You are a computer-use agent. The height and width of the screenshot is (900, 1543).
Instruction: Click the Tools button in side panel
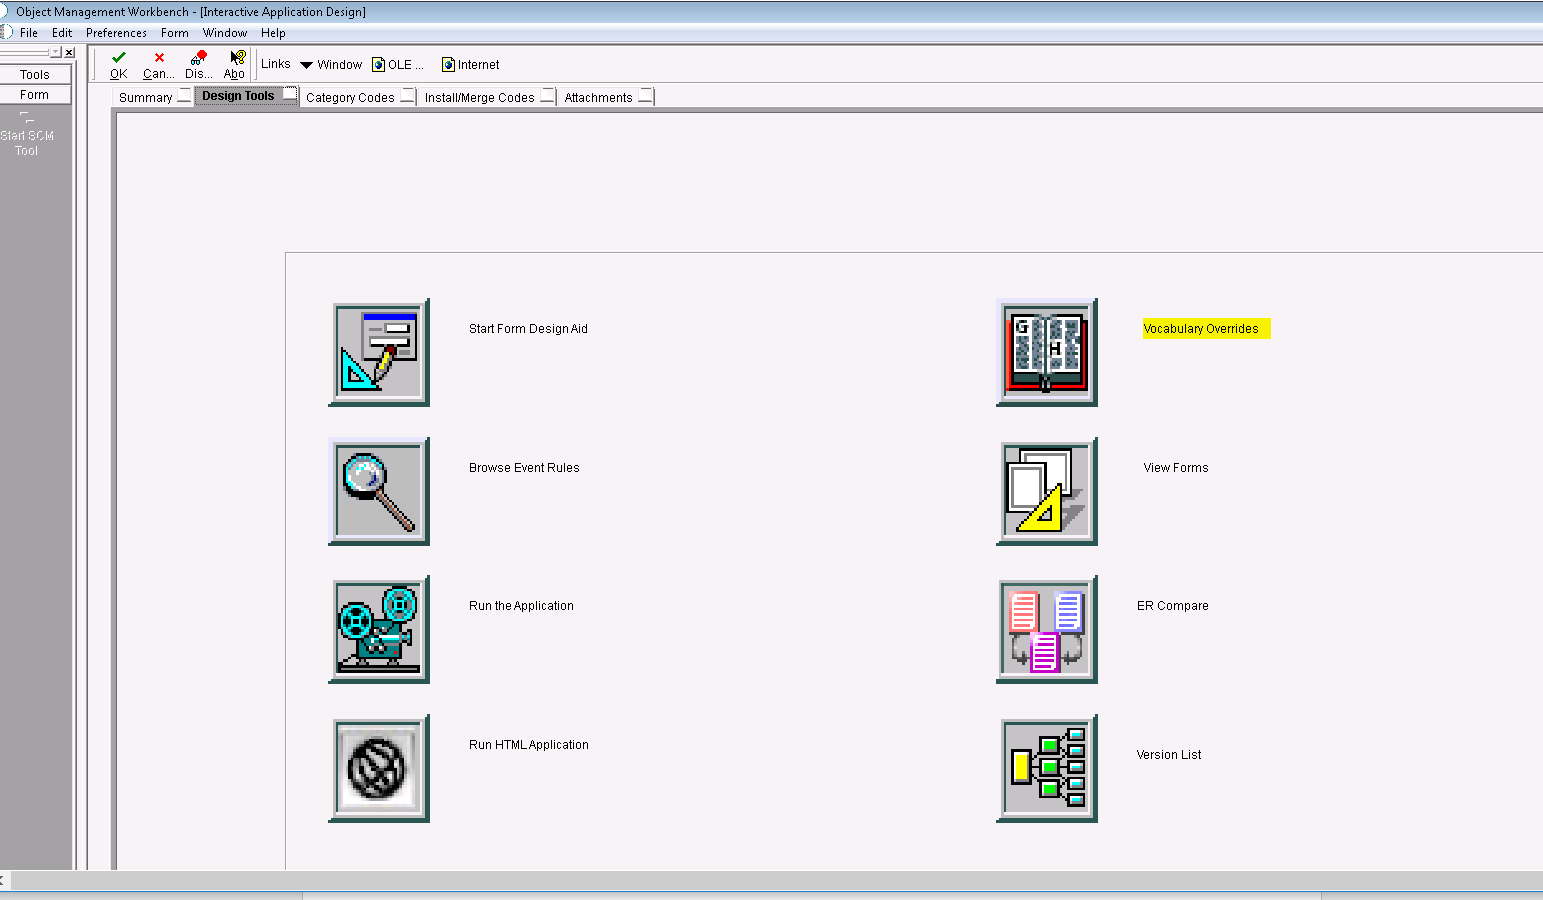coord(35,75)
